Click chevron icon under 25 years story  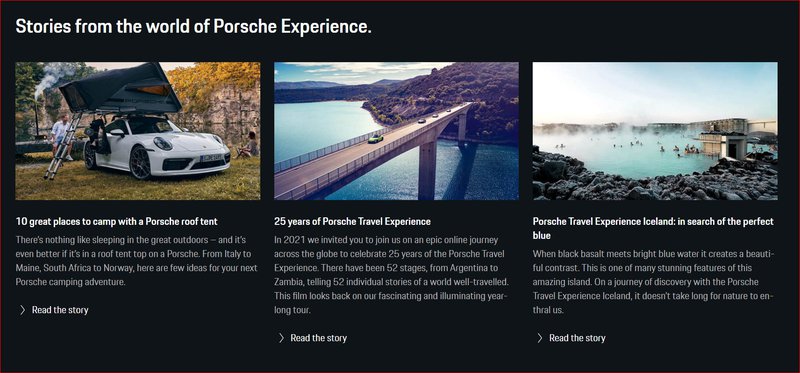tap(281, 338)
